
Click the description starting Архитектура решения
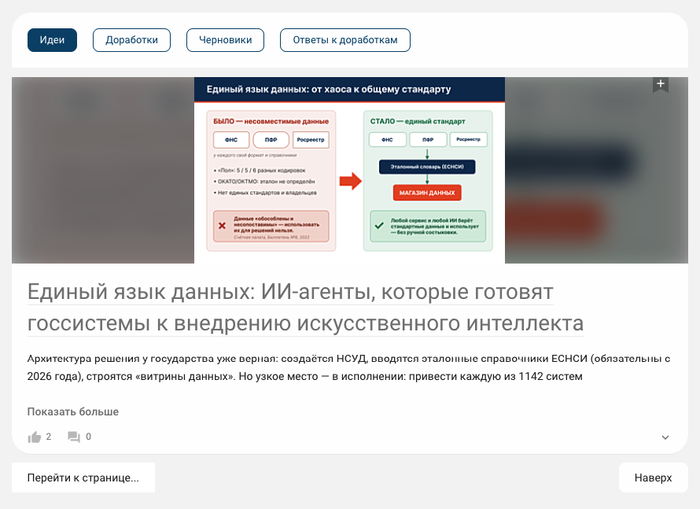(x=349, y=367)
